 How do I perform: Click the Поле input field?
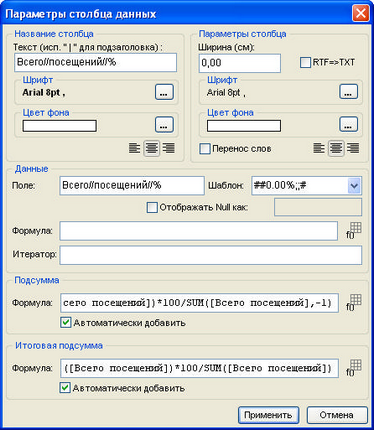click(132, 186)
